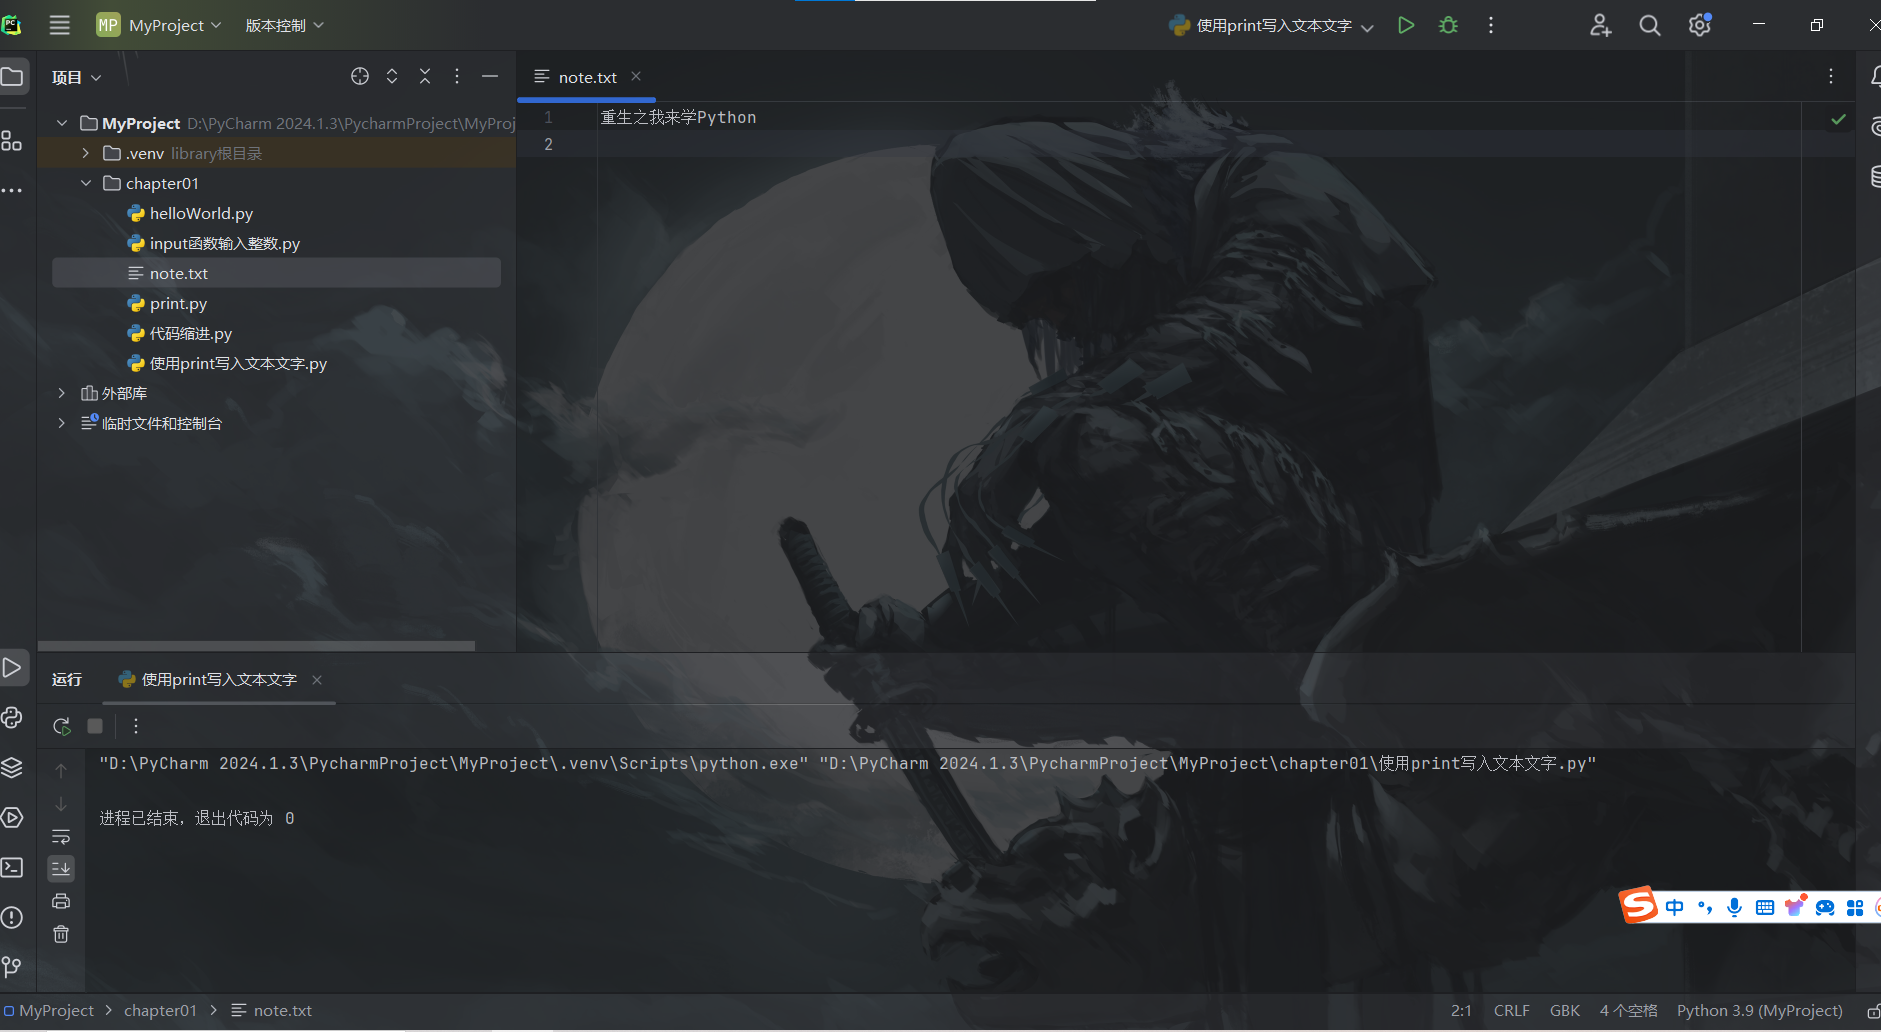Open the main hamburger menu
Image resolution: width=1881 pixels, height=1032 pixels.
(x=60, y=25)
